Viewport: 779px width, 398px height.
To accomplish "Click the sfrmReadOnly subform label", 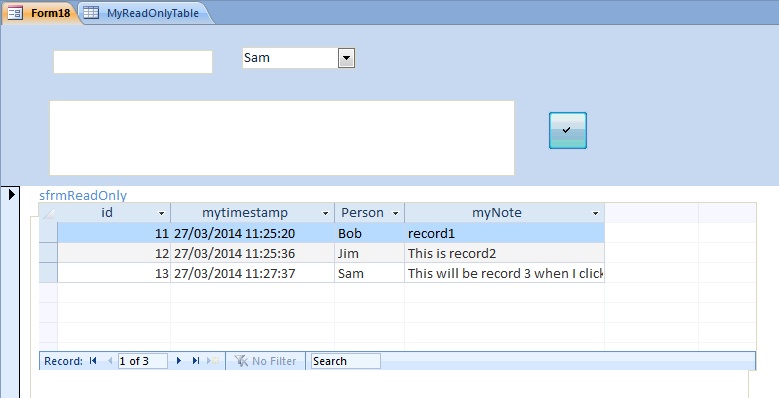I will (x=83, y=195).
